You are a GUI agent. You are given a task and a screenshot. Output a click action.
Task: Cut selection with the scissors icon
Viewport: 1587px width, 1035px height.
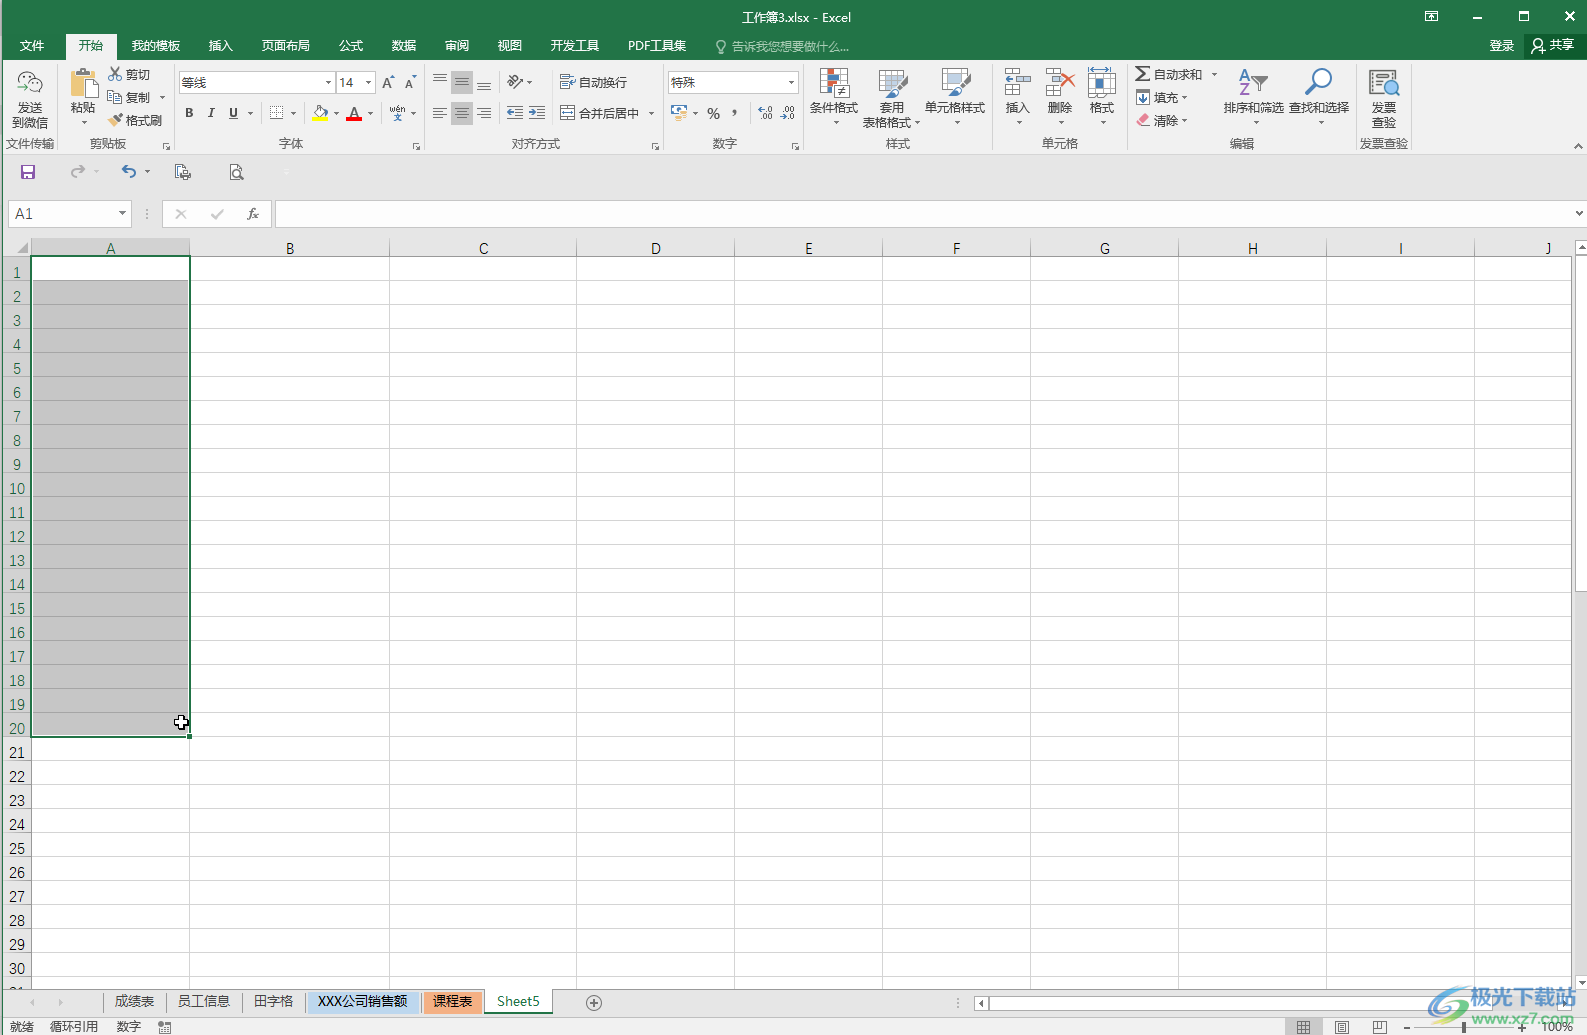[x=115, y=75]
